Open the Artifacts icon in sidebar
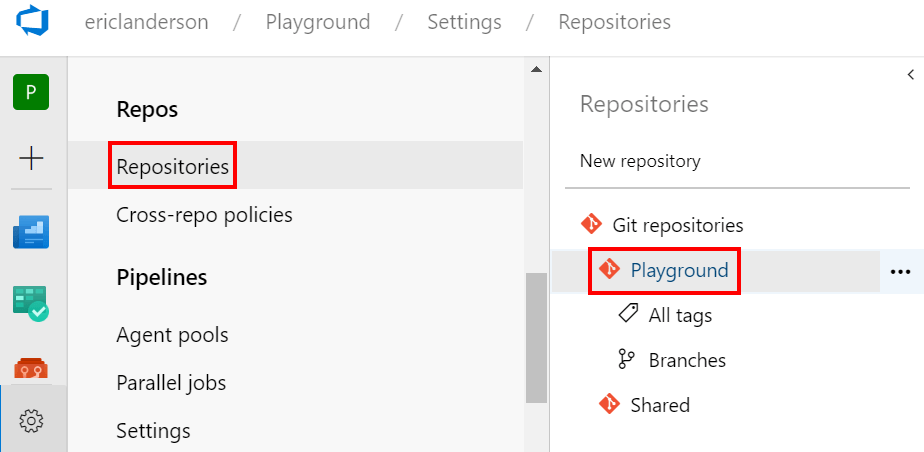This screenshot has width=924, height=452. 31,368
